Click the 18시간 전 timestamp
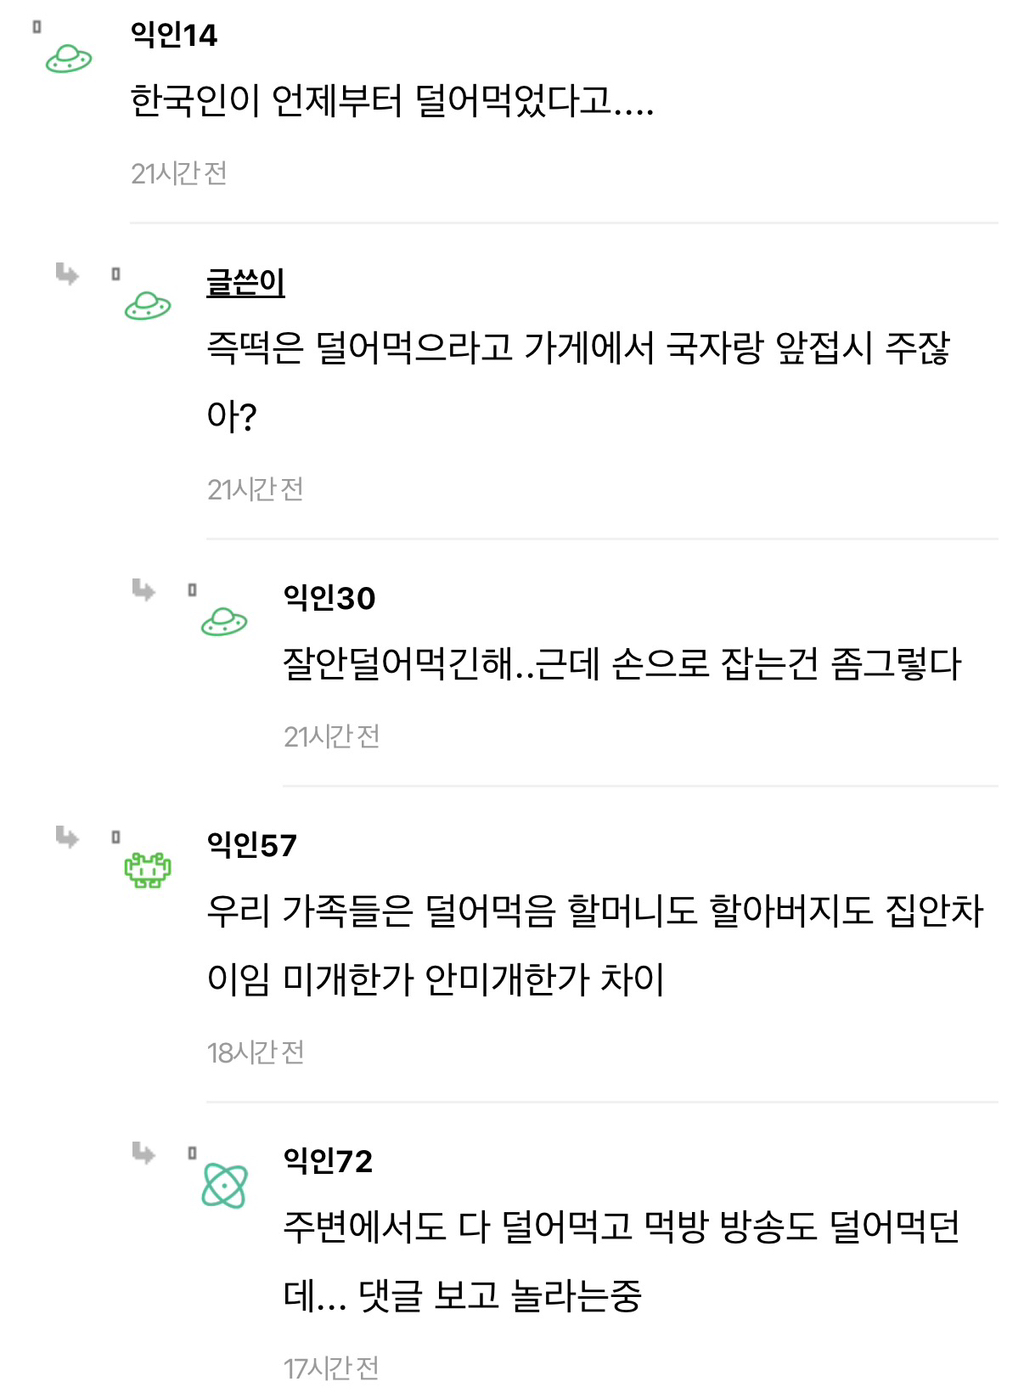Screen dimensions: 1024x1393 255,1052
